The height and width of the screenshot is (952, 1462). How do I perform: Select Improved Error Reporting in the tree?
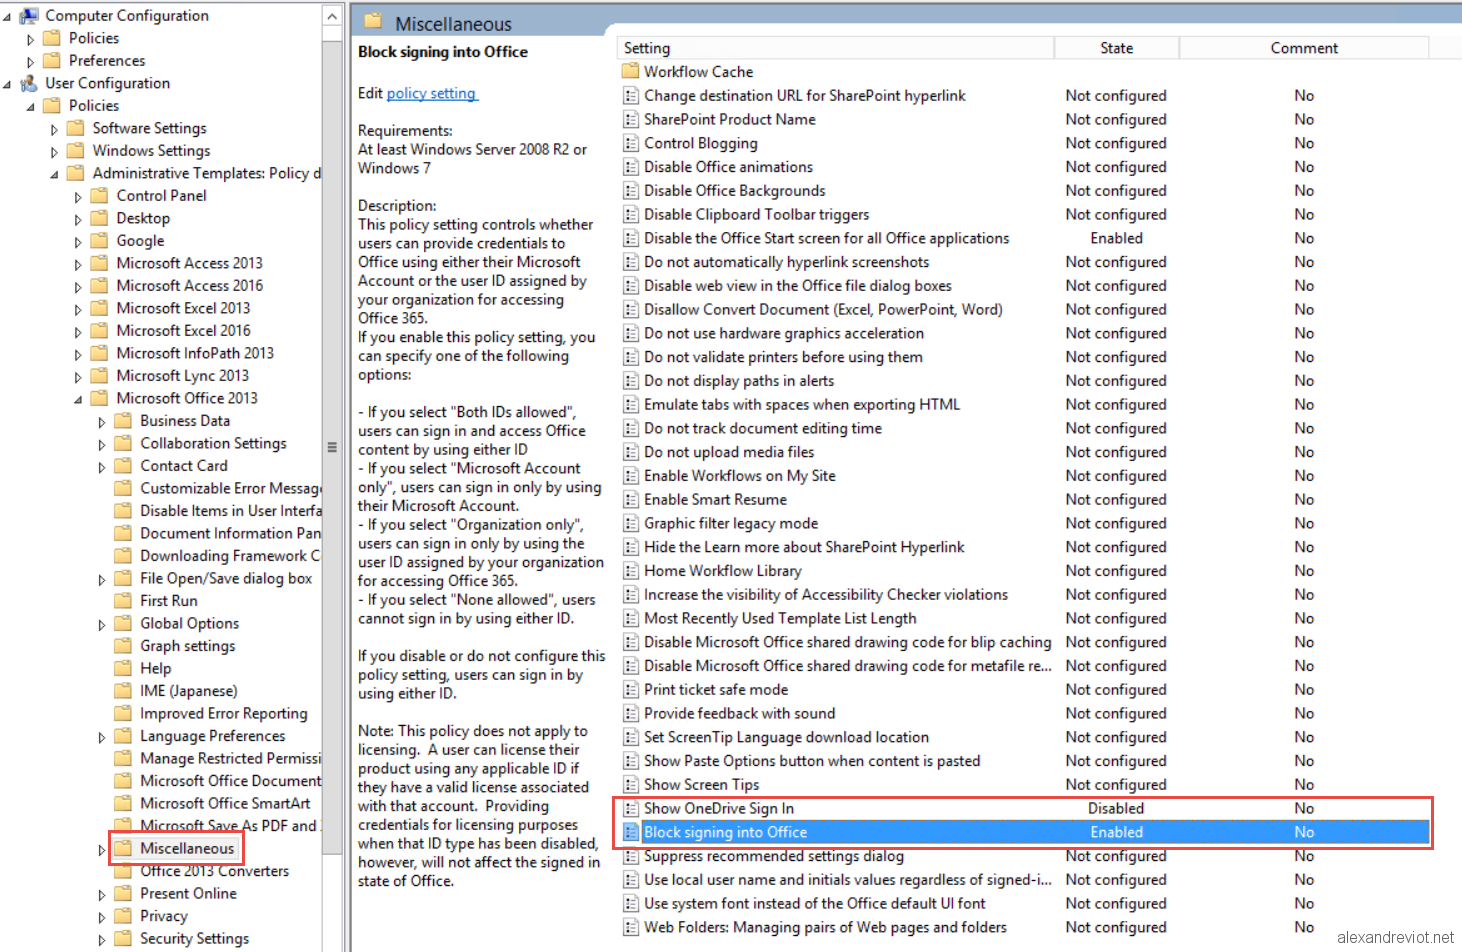224,714
